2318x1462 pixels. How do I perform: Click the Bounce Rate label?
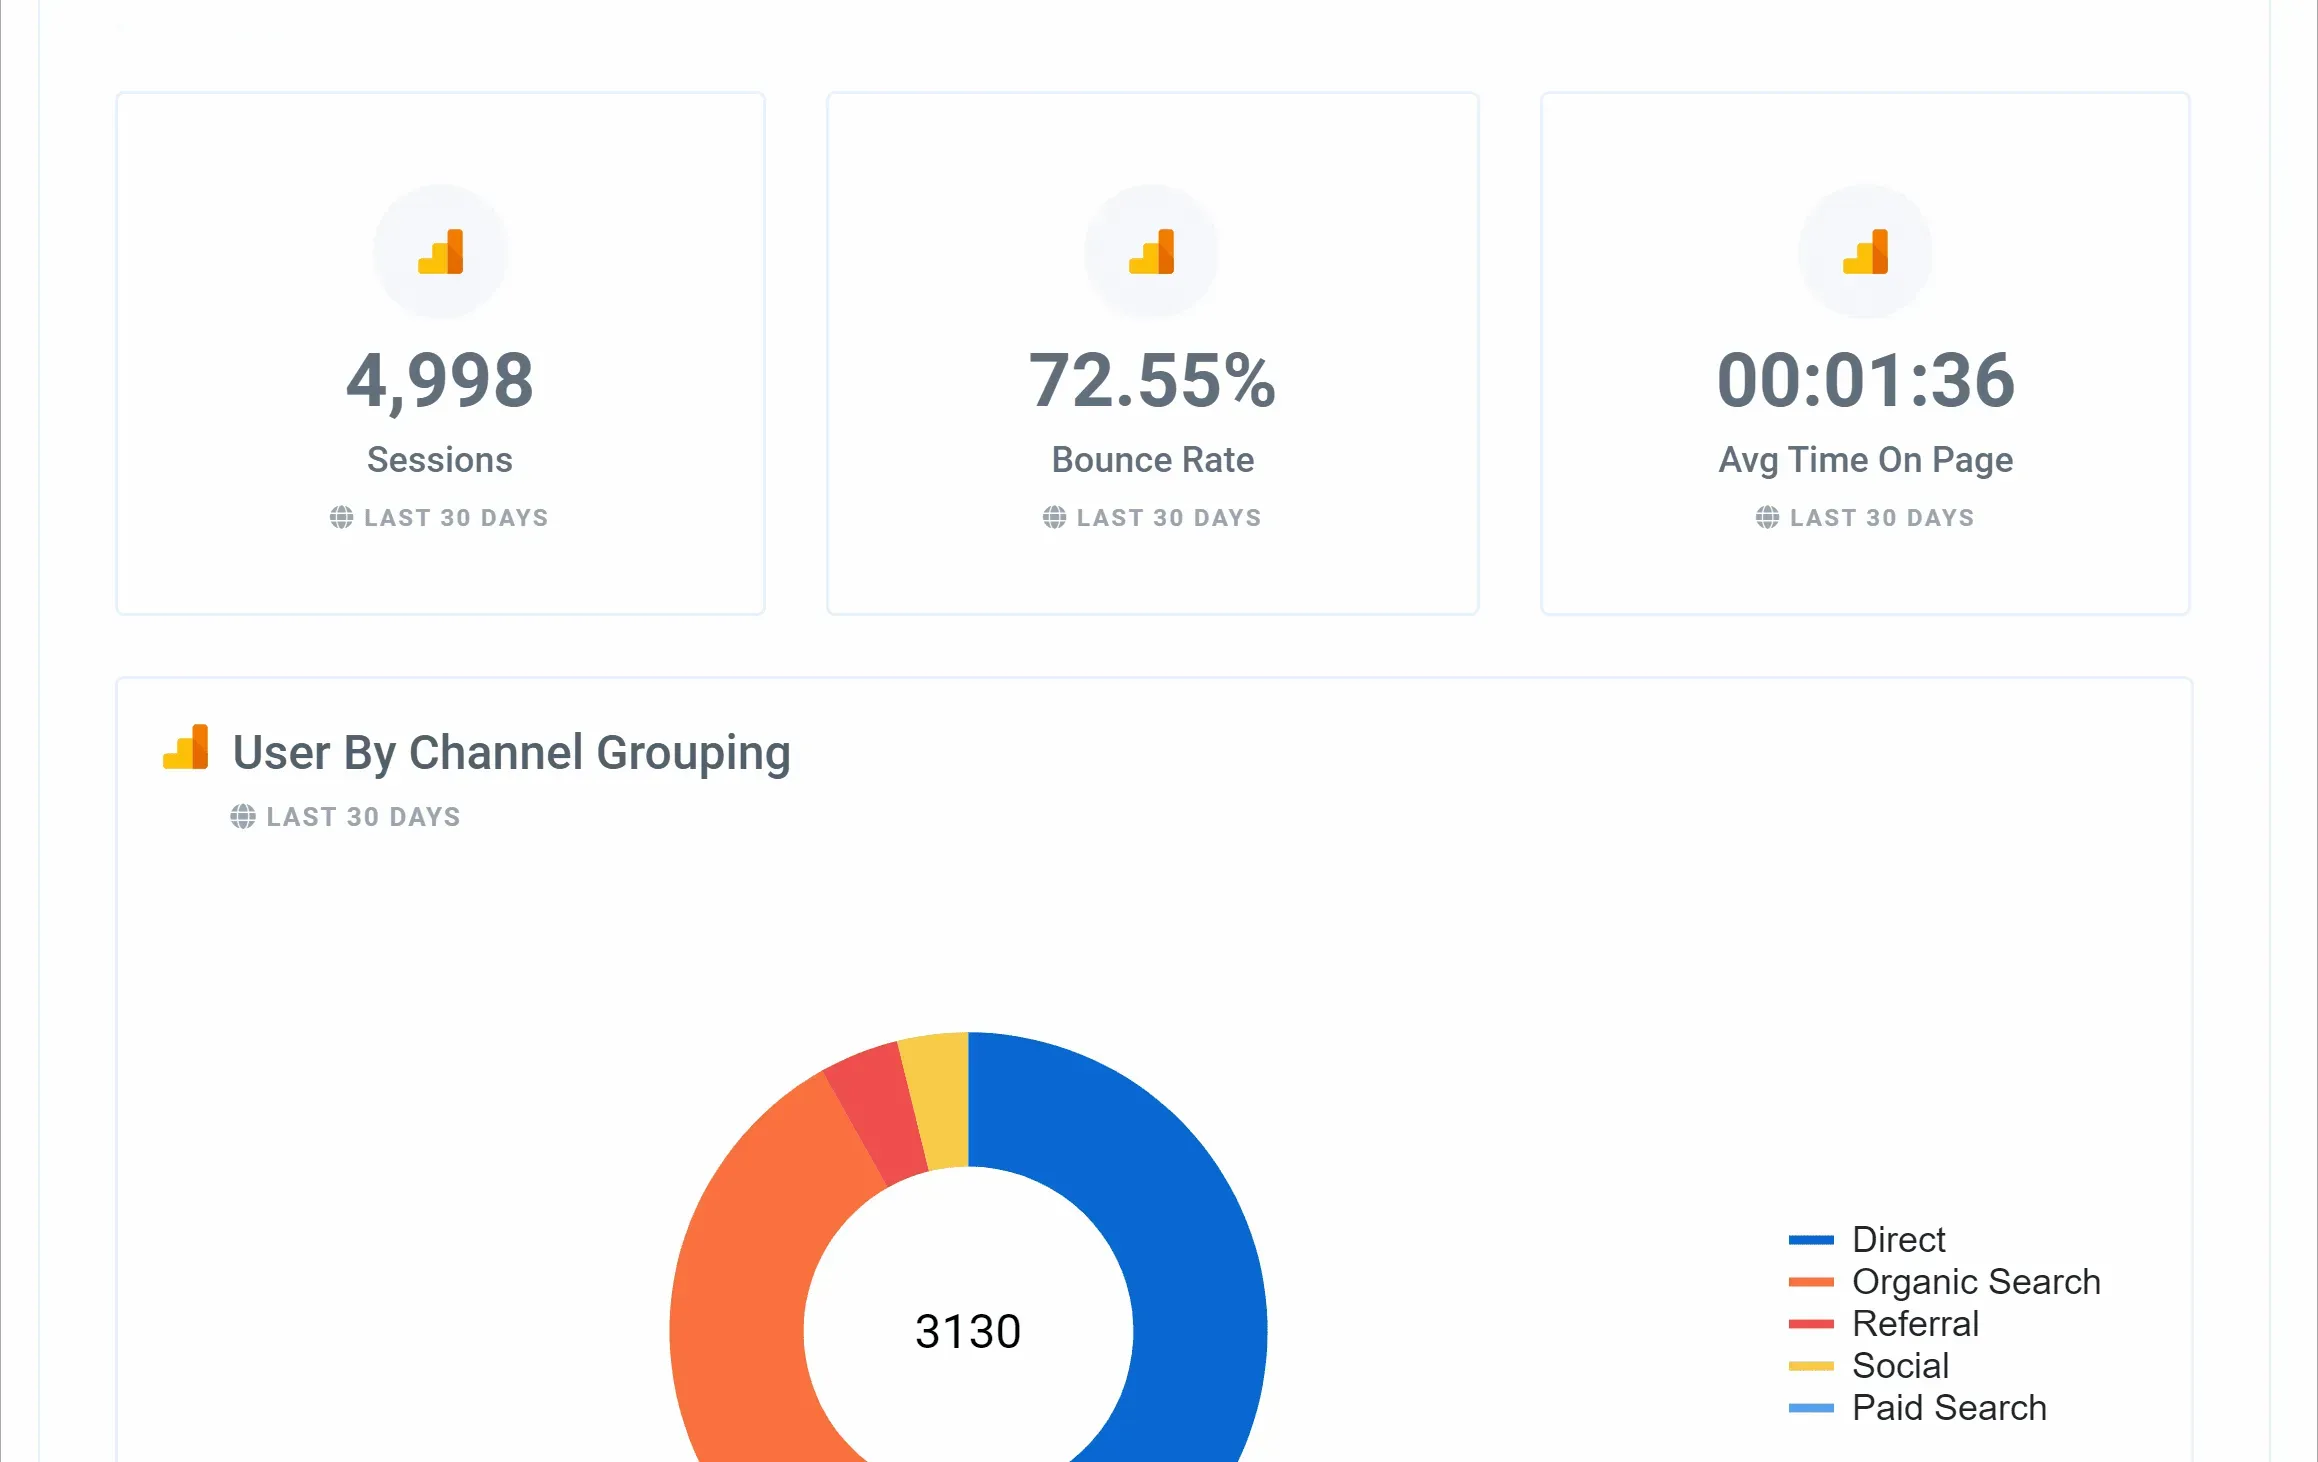(1153, 460)
